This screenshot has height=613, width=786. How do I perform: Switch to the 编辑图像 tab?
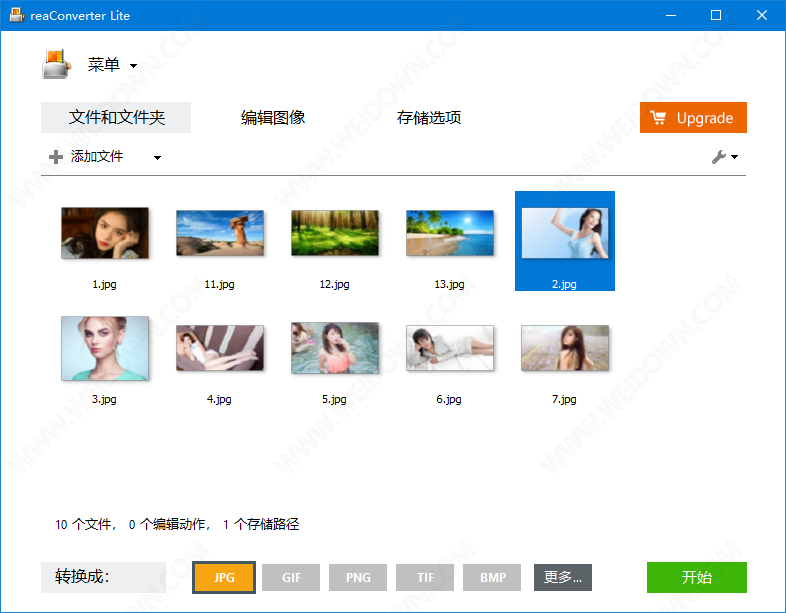click(x=273, y=117)
